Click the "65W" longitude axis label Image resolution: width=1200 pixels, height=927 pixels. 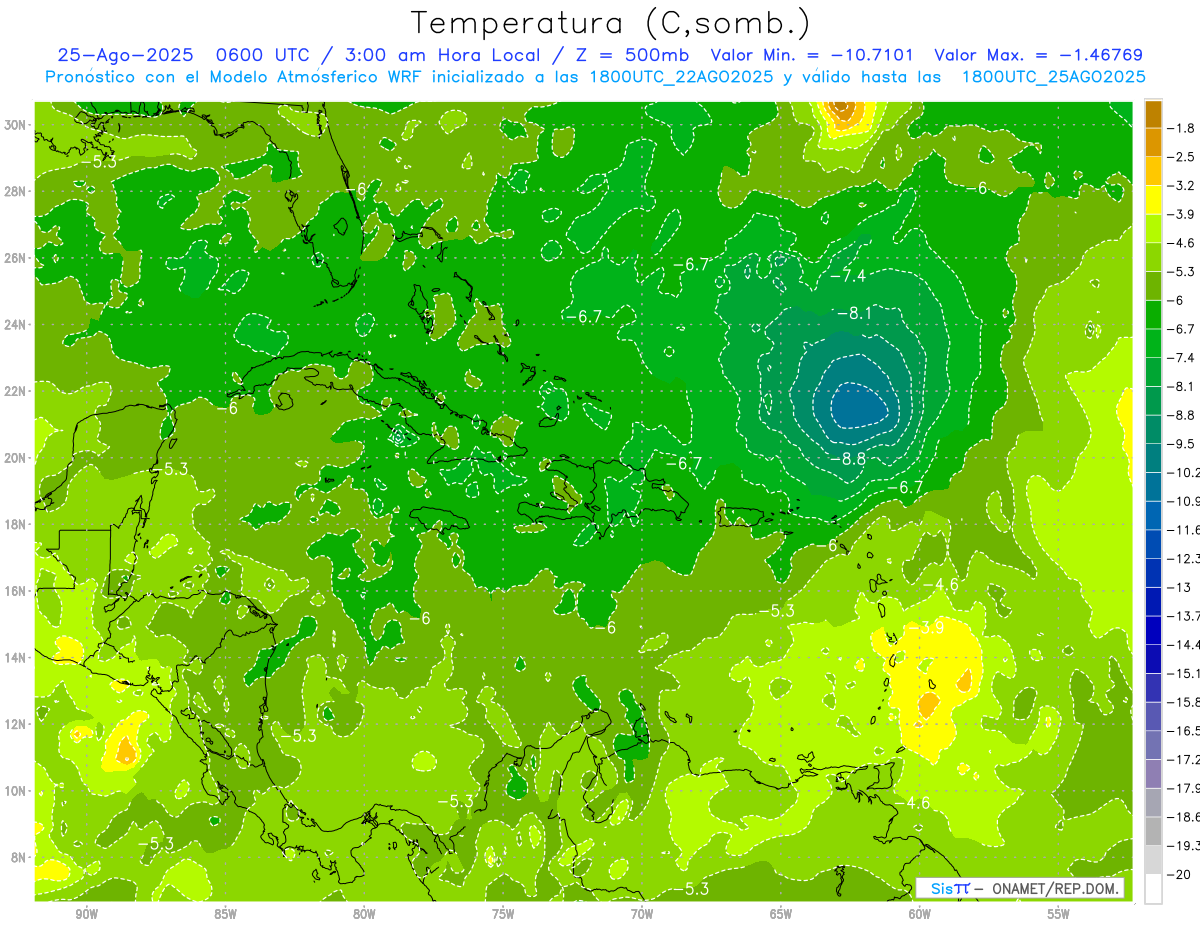pyautogui.click(x=781, y=914)
